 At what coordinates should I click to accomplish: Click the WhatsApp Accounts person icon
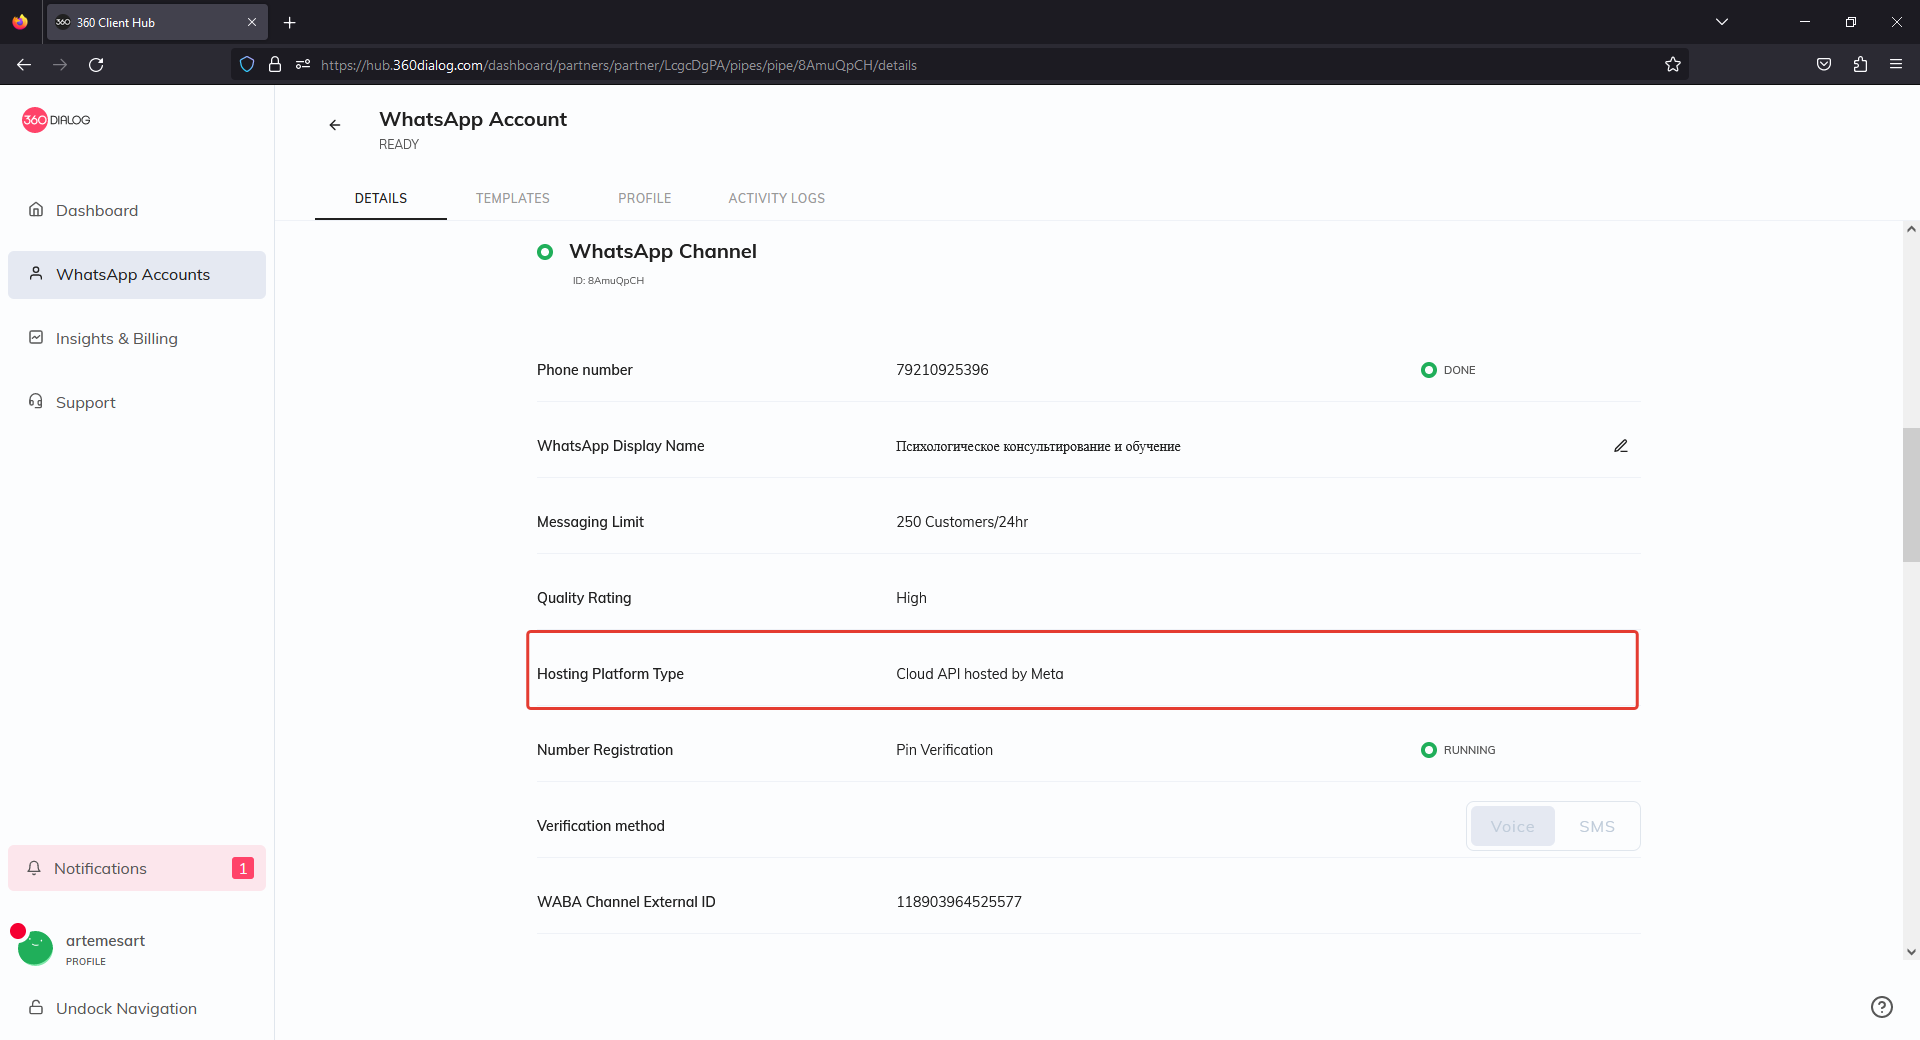click(x=36, y=273)
